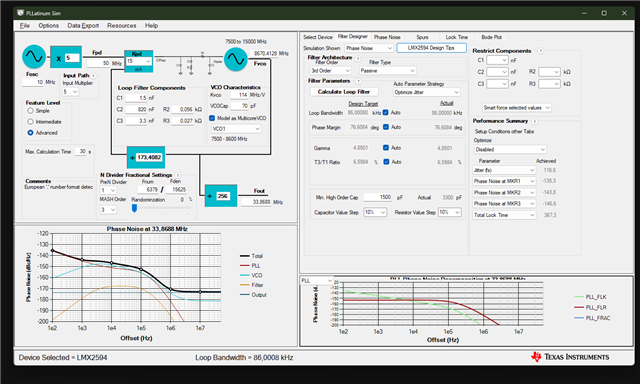Toggle Loop Bandwidth Auto checkbox
The image size is (640, 384).
385,113
